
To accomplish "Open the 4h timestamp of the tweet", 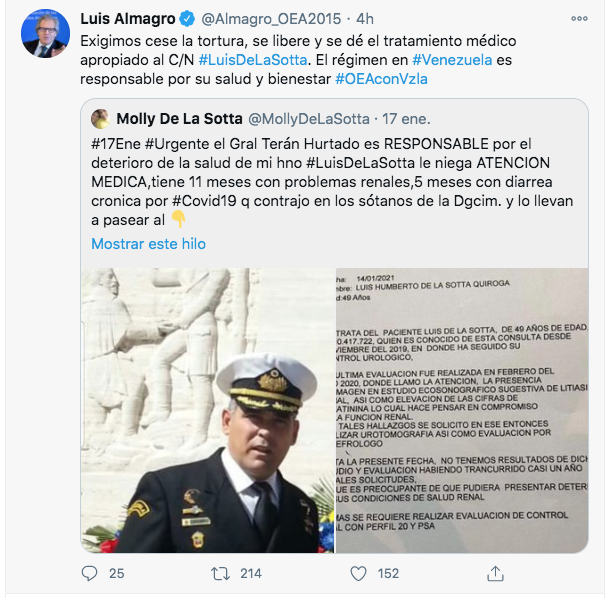I will [365, 19].
